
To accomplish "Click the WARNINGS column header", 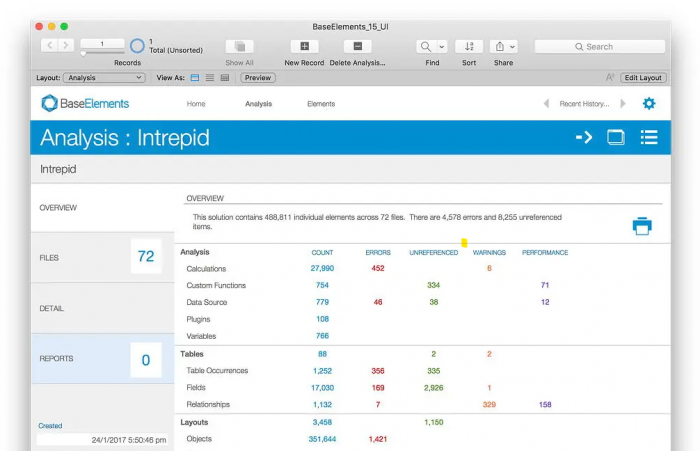I will (489, 252).
